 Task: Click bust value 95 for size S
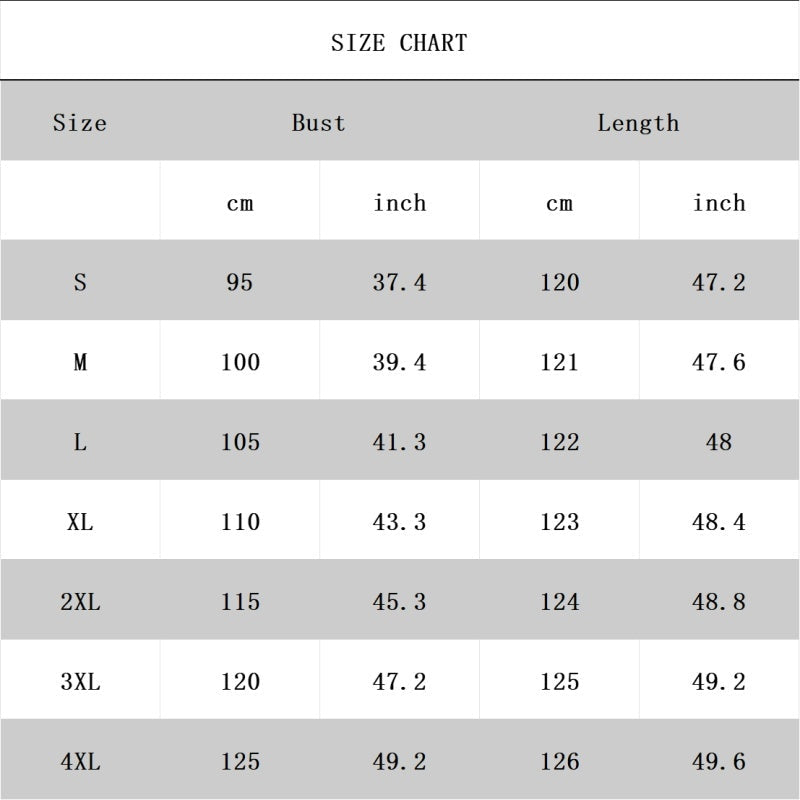point(240,282)
